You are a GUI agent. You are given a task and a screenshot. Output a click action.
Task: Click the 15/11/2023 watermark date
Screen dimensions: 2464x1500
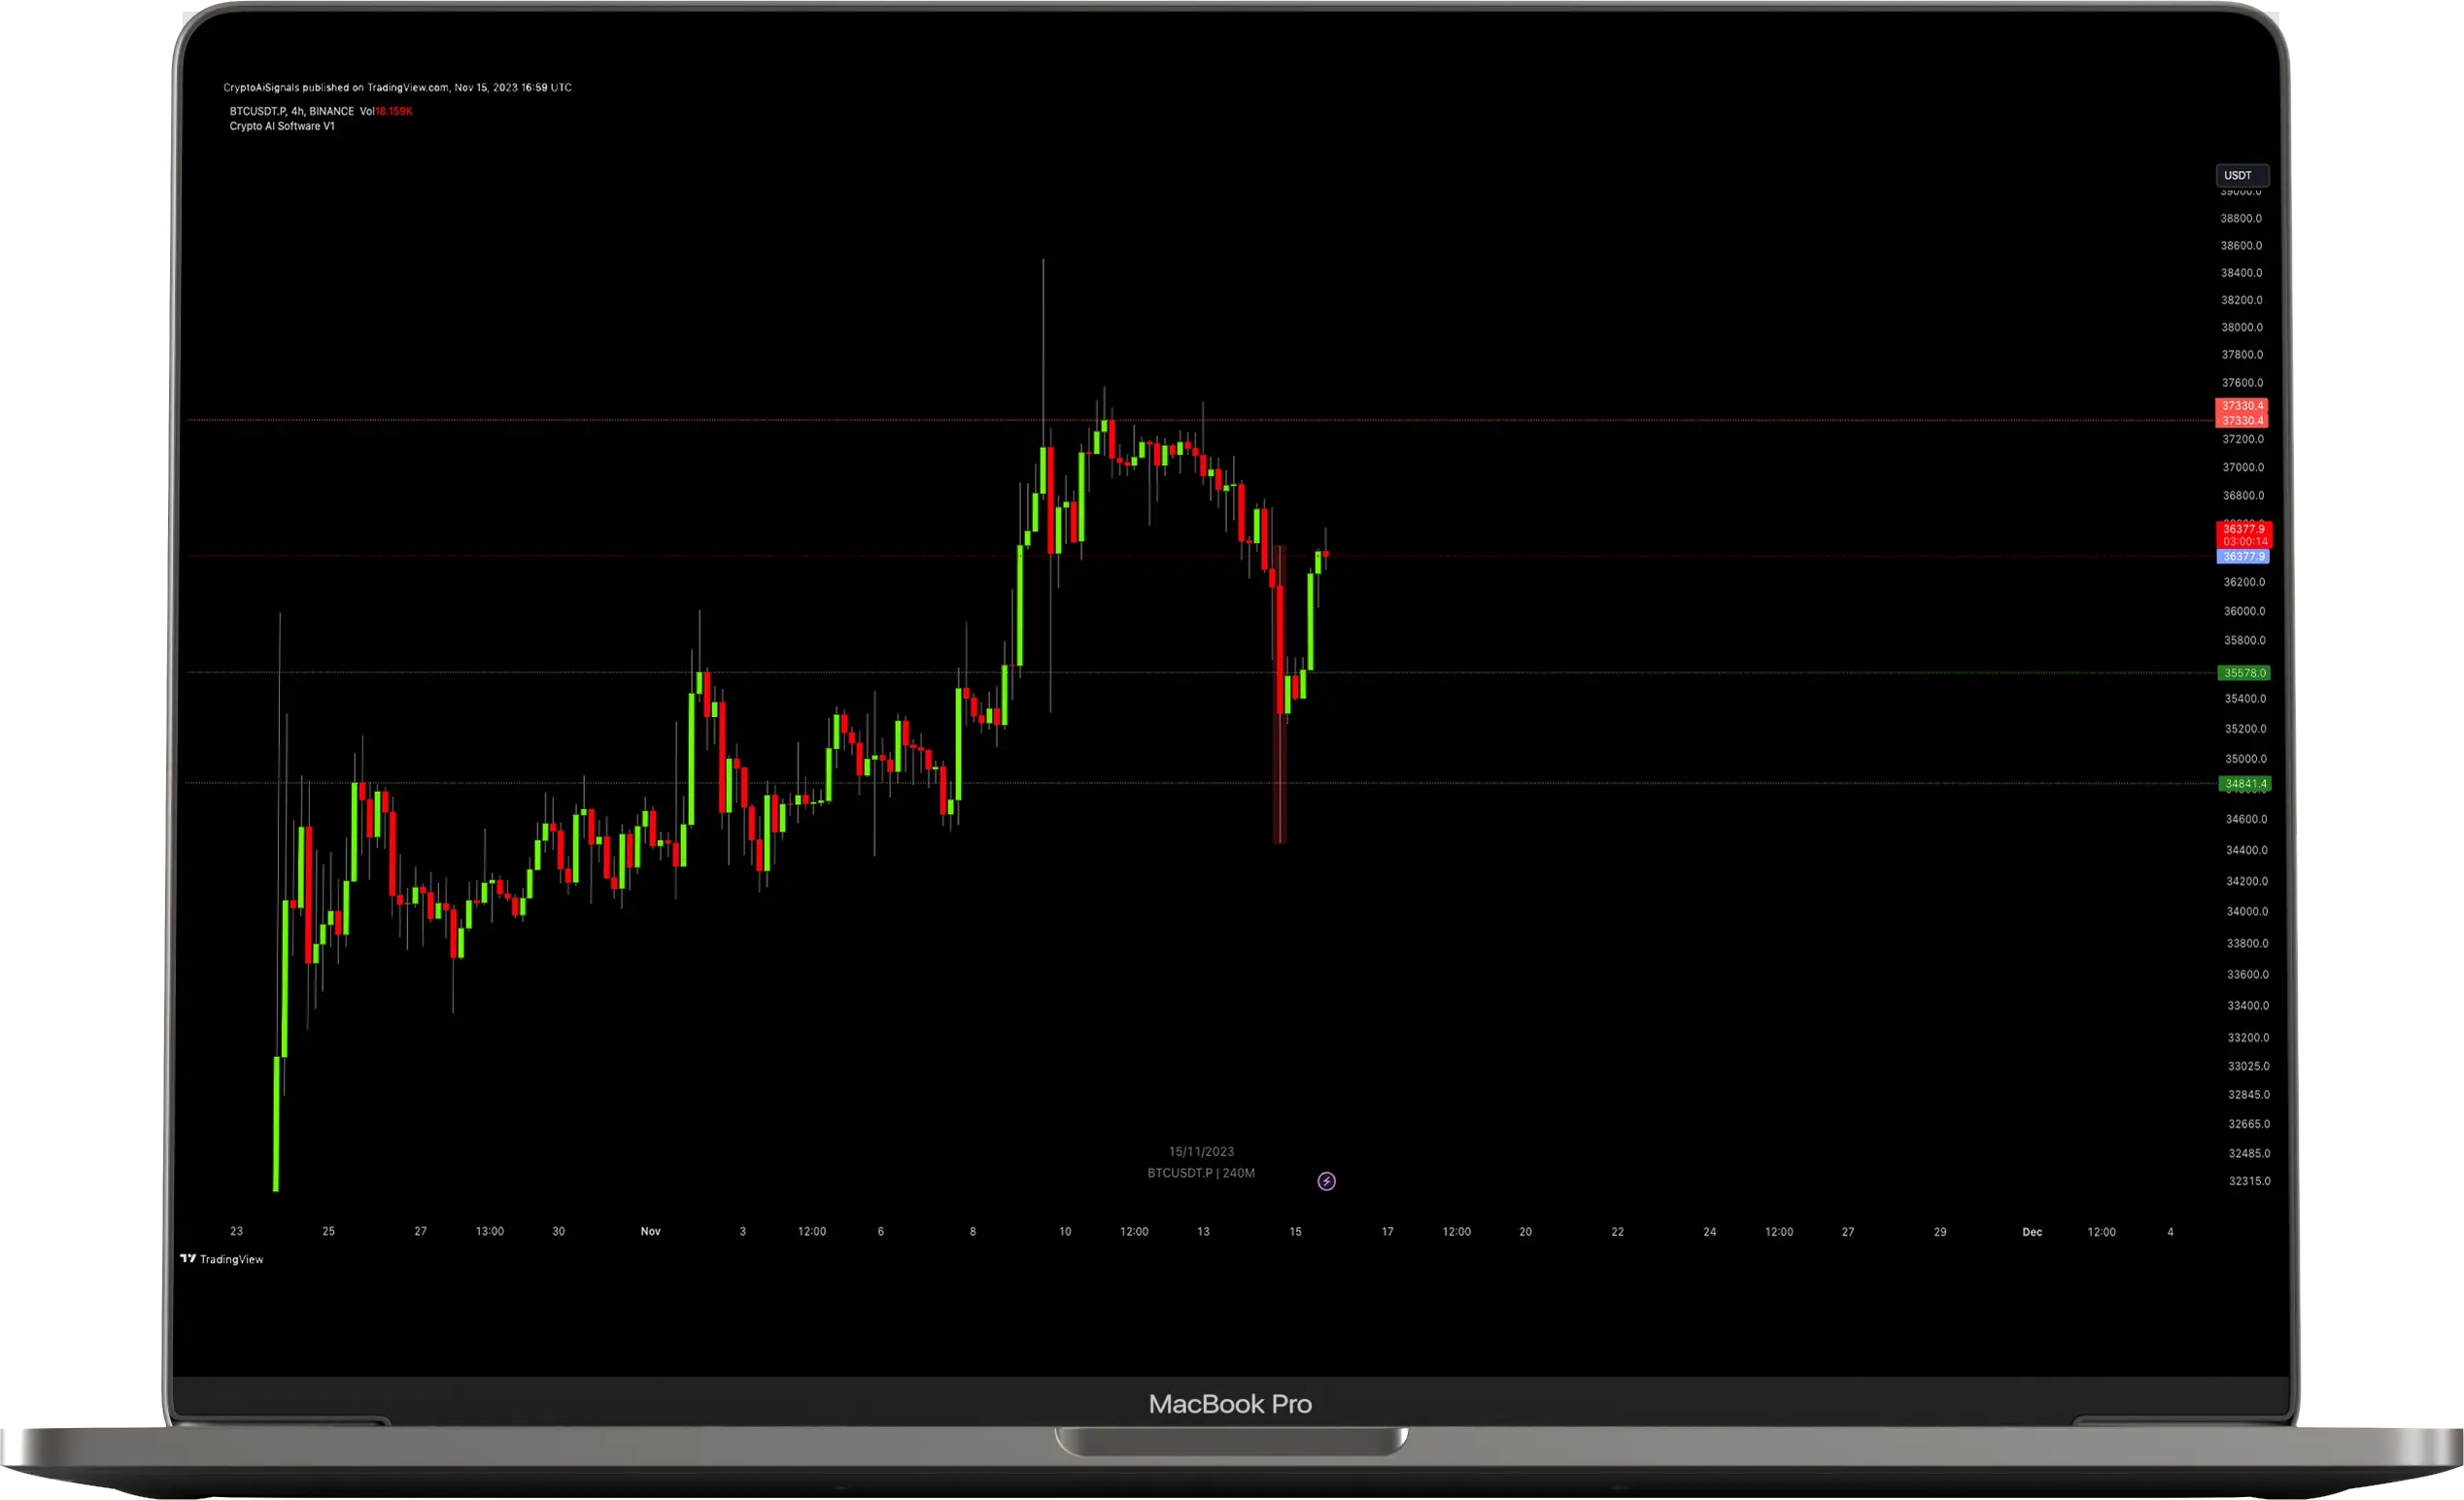click(1201, 1151)
